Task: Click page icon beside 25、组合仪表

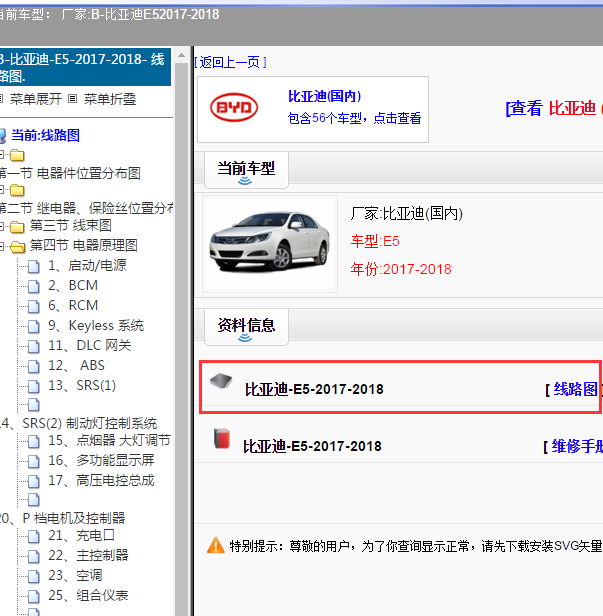Action: tap(34, 596)
